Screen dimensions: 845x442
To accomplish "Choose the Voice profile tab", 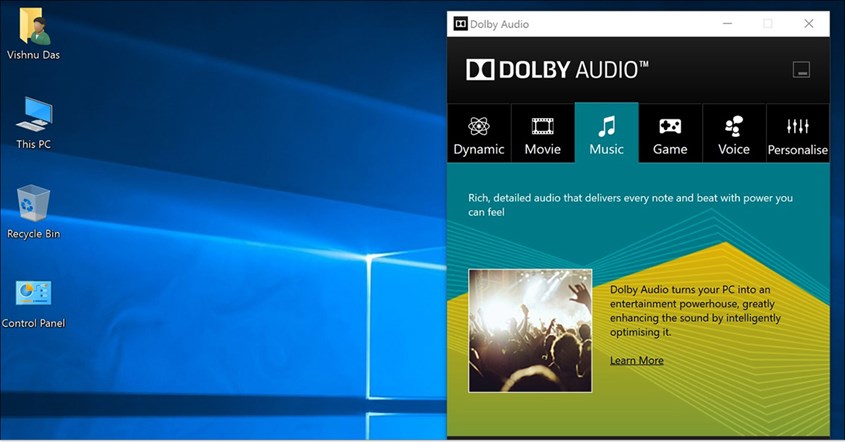I will pyautogui.click(x=733, y=134).
